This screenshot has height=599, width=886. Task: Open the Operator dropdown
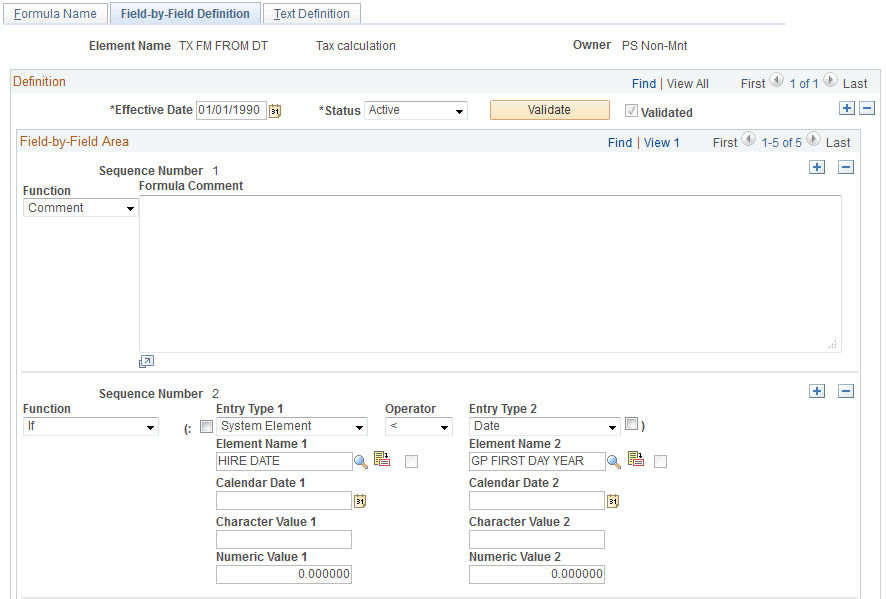[419, 426]
